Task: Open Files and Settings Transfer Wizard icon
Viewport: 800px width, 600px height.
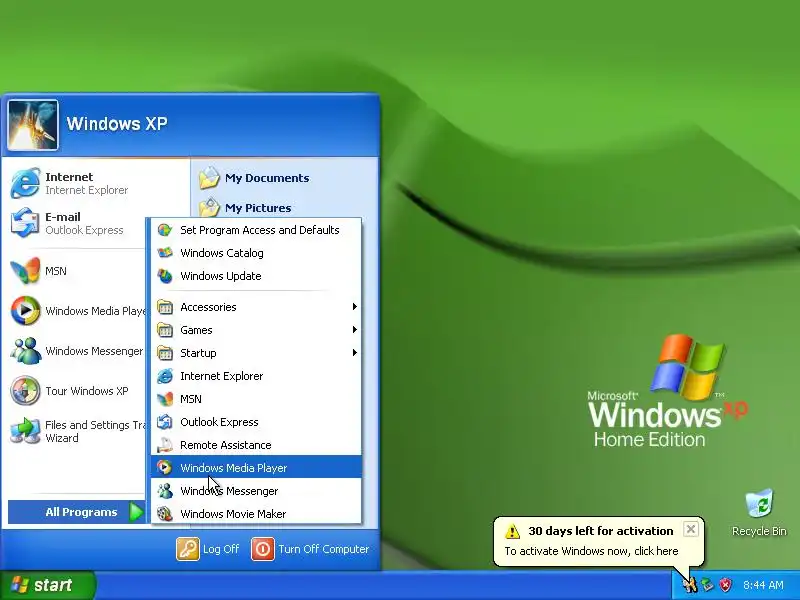Action: tap(25, 431)
